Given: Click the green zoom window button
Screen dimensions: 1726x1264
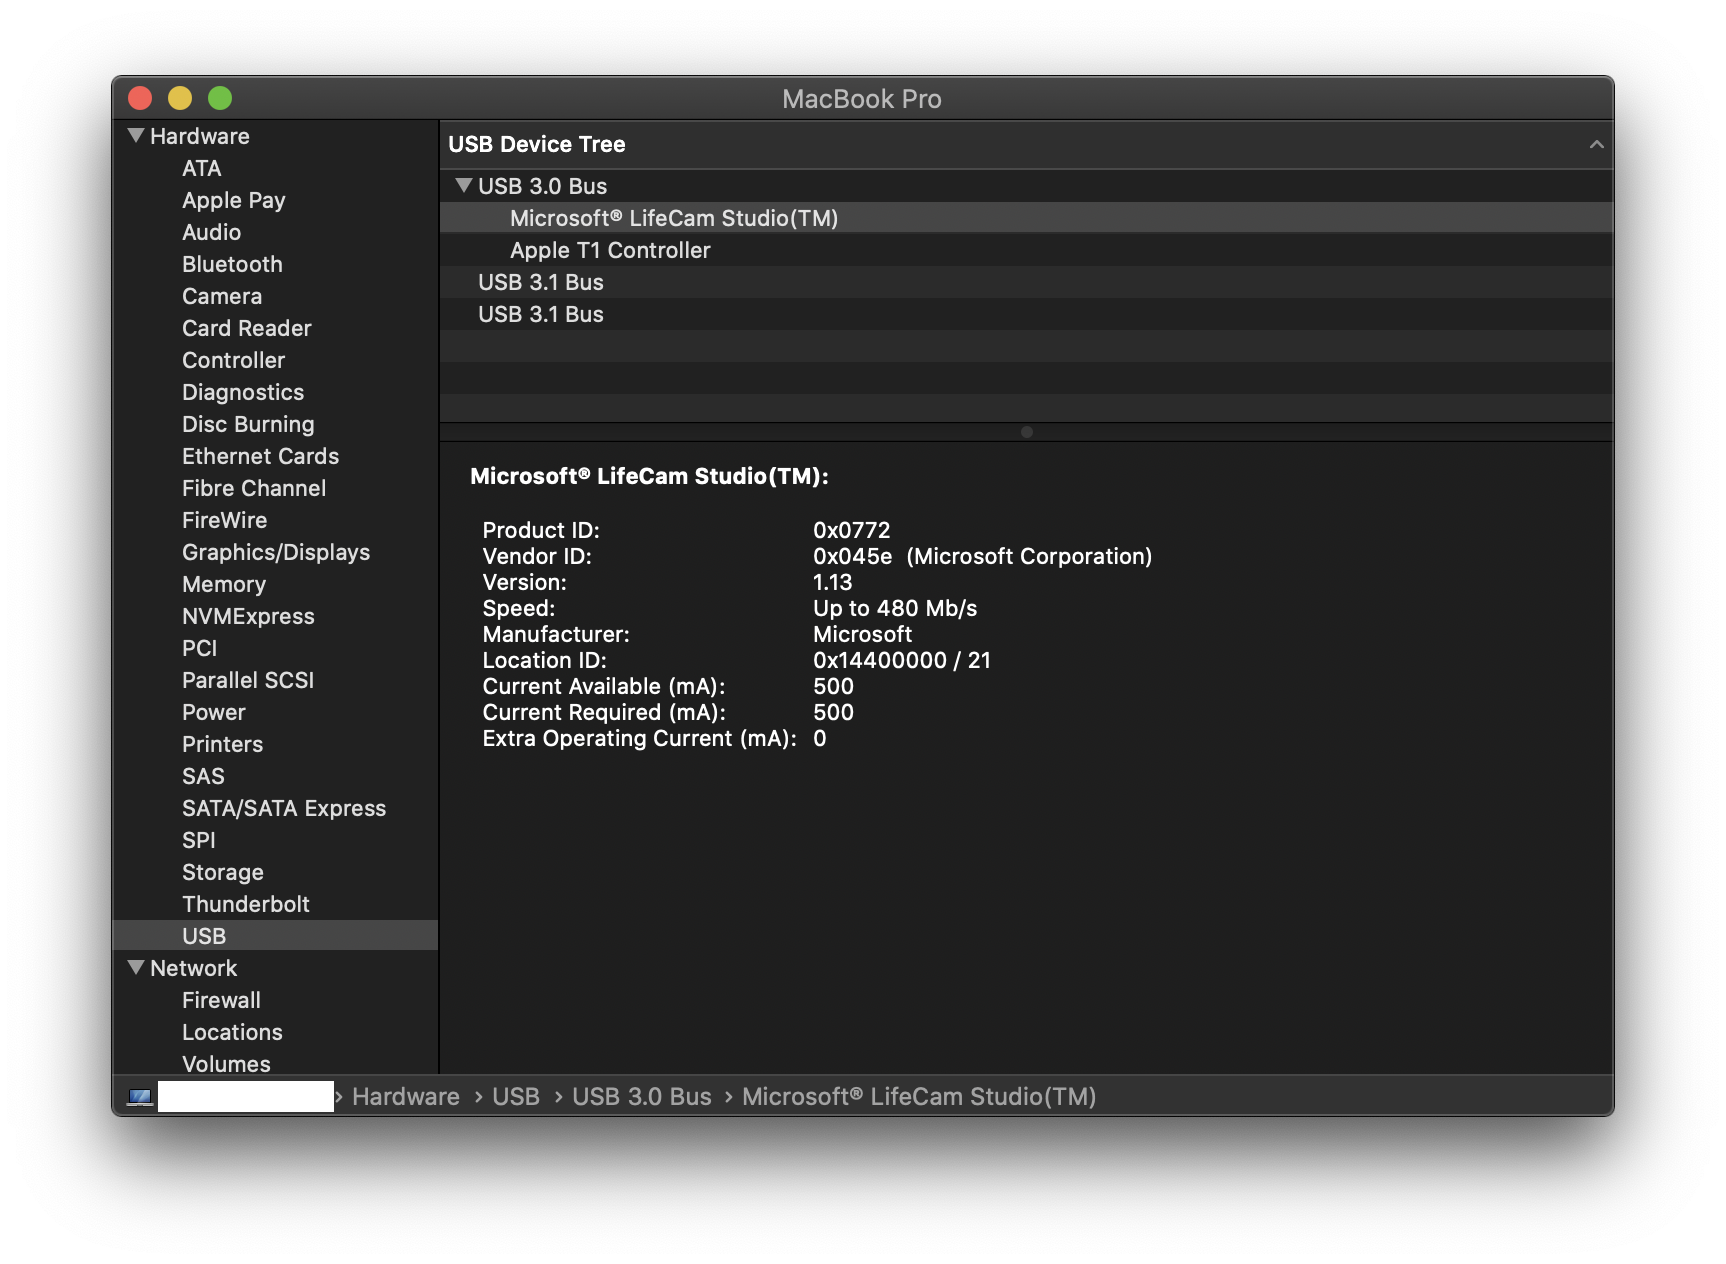Looking at the screenshot, I should [x=220, y=98].
